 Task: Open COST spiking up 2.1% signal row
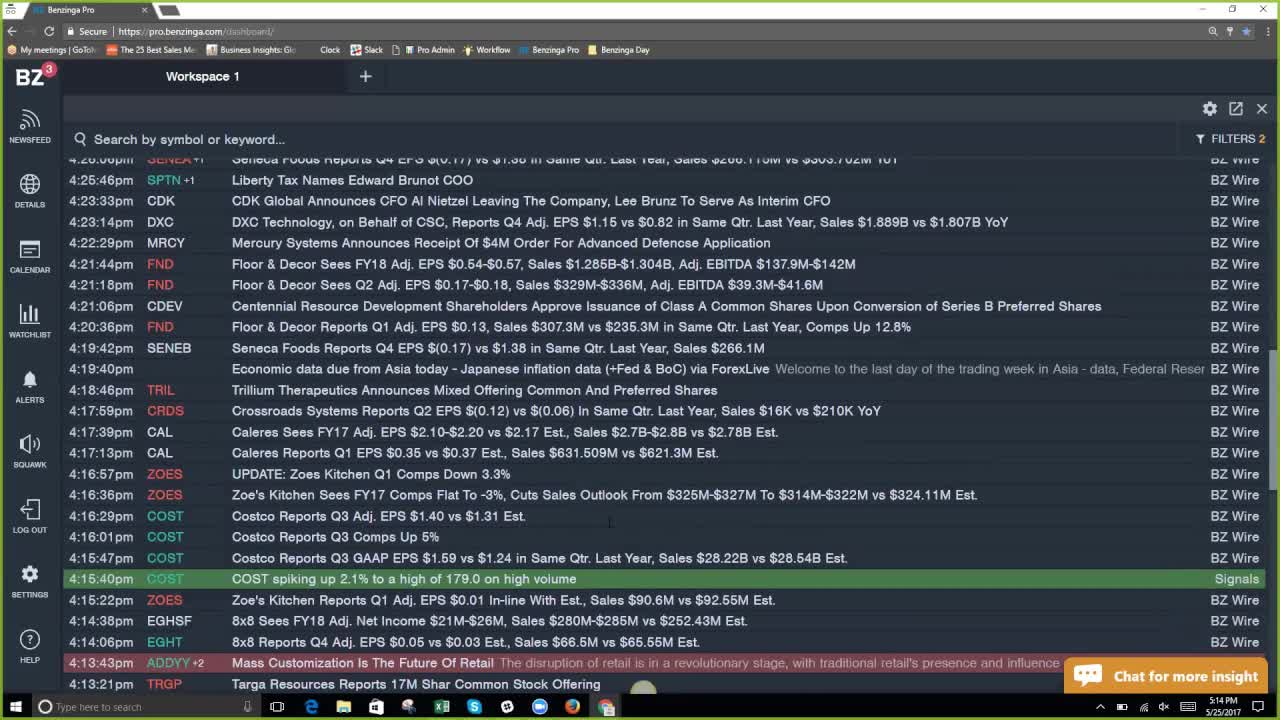click(664, 579)
